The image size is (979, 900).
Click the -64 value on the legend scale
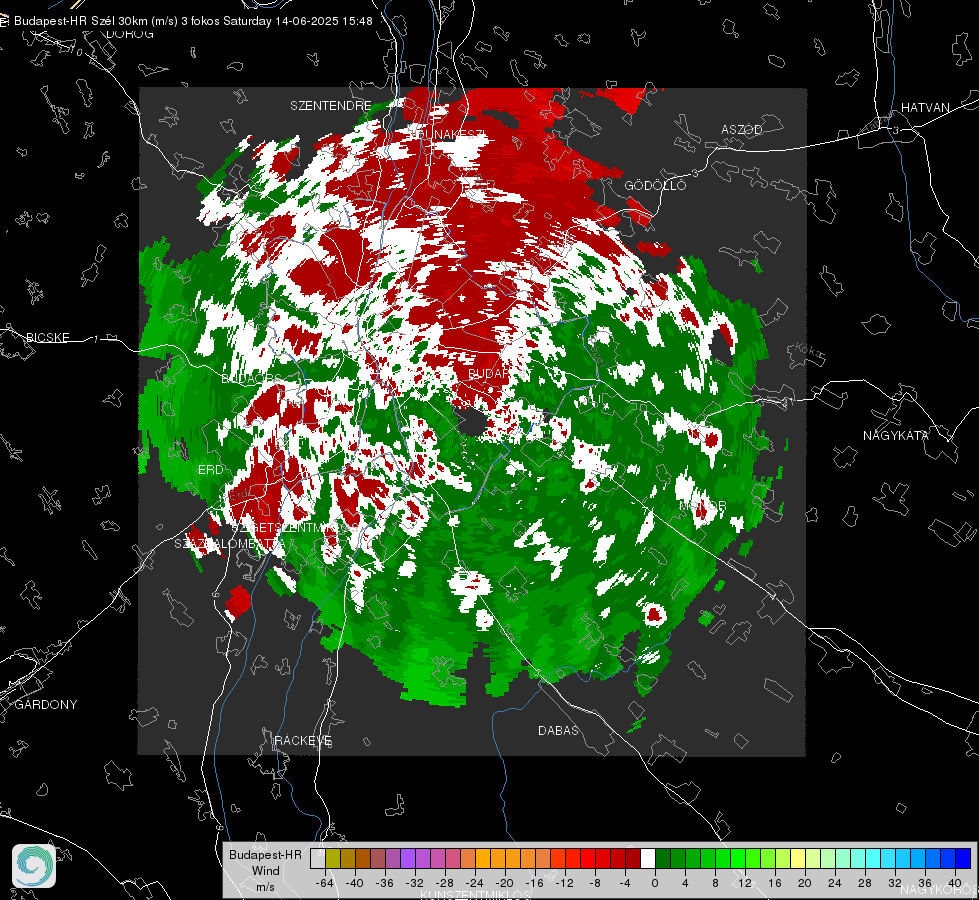coord(325,883)
